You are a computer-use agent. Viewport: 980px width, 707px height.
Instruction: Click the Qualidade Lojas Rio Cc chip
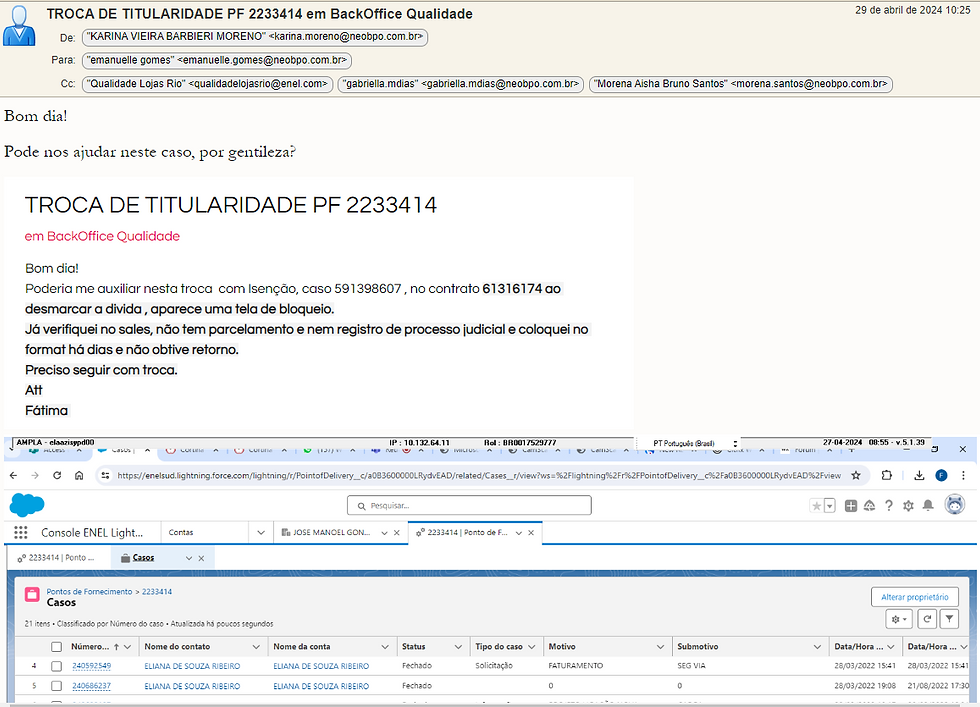tap(208, 84)
